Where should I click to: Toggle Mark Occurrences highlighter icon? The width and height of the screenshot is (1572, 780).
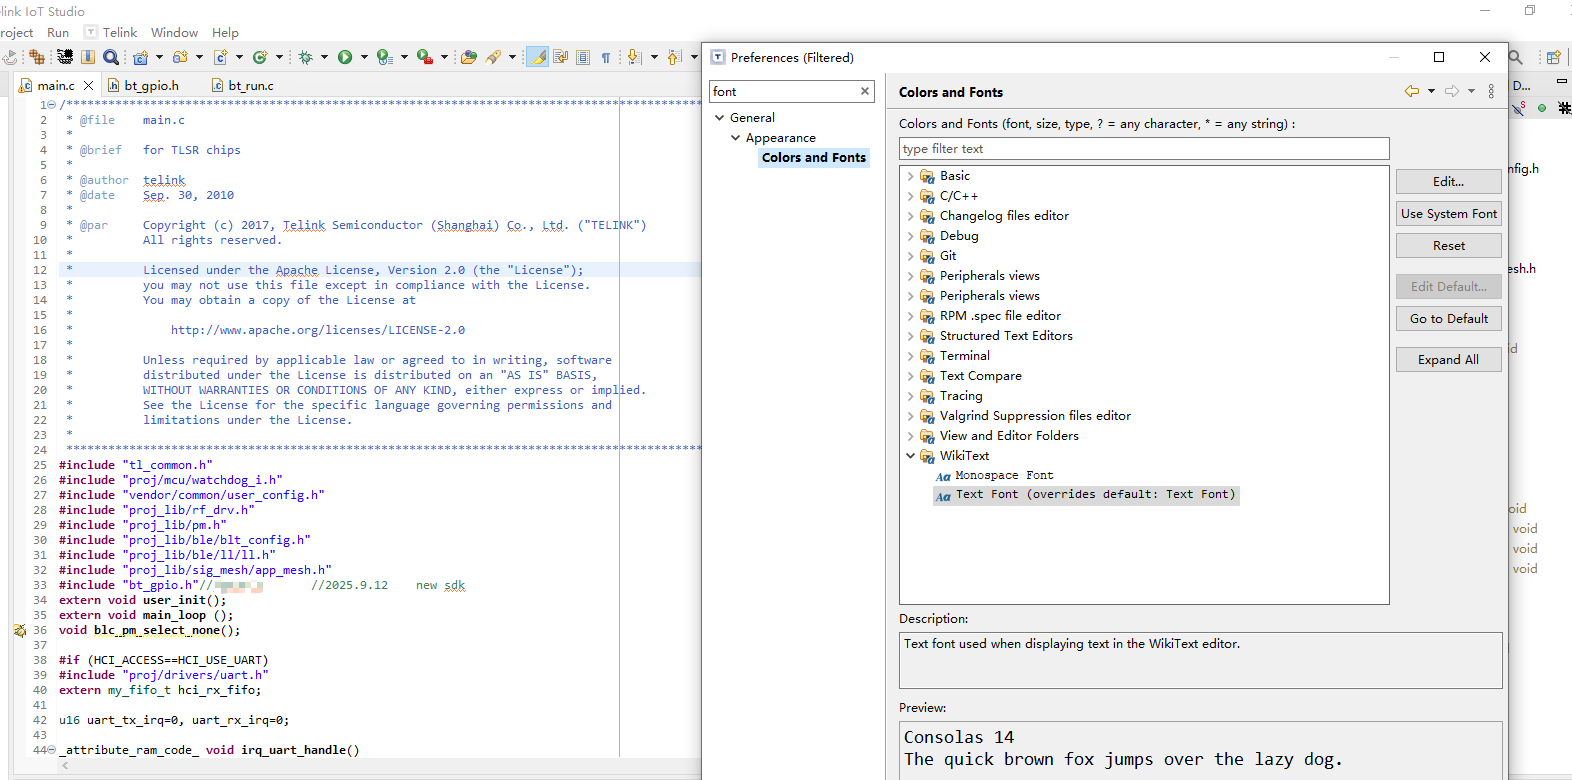coord(538,57)
